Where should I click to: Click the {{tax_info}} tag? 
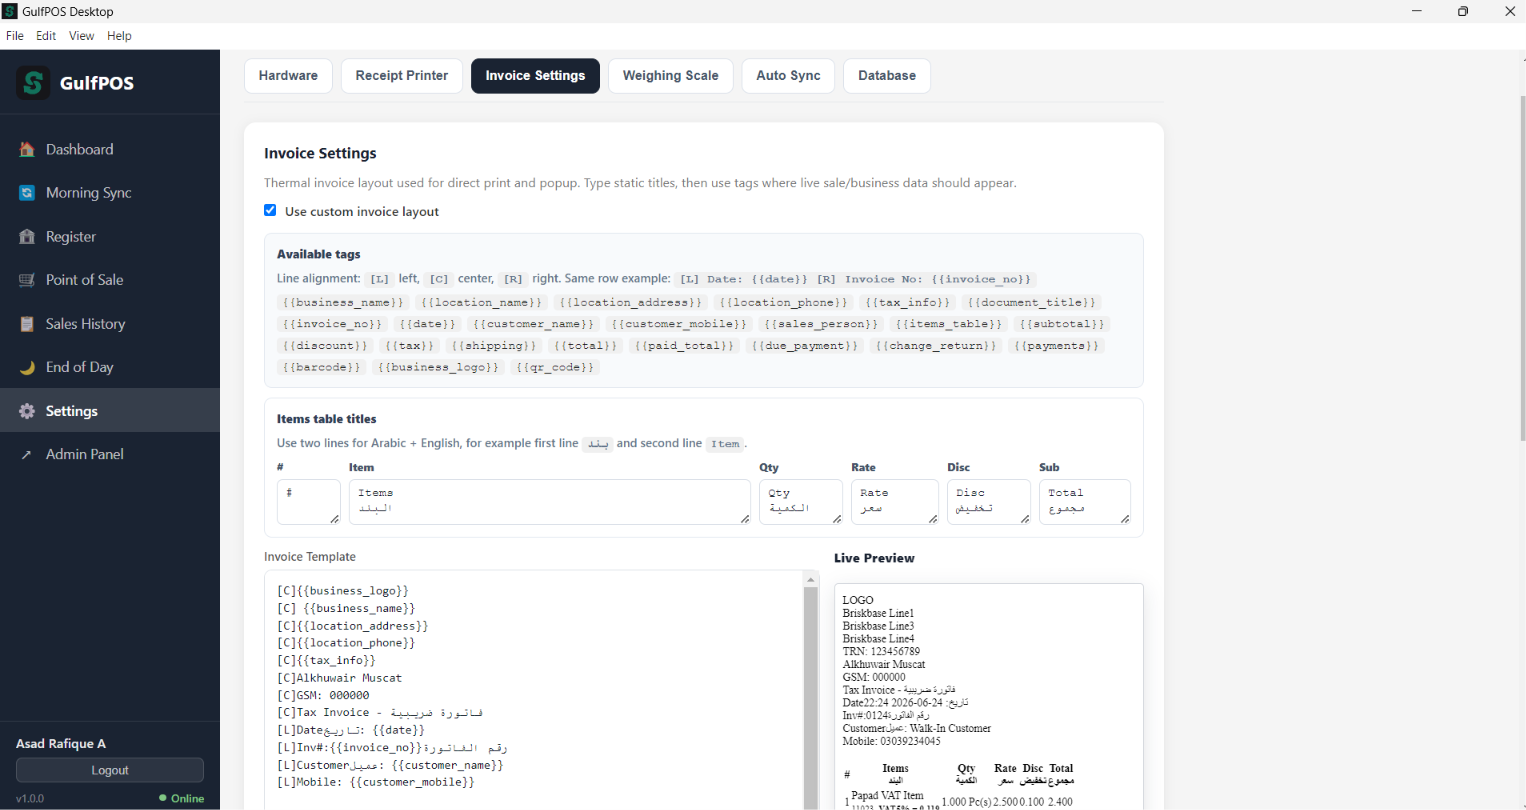coord(907,302)
